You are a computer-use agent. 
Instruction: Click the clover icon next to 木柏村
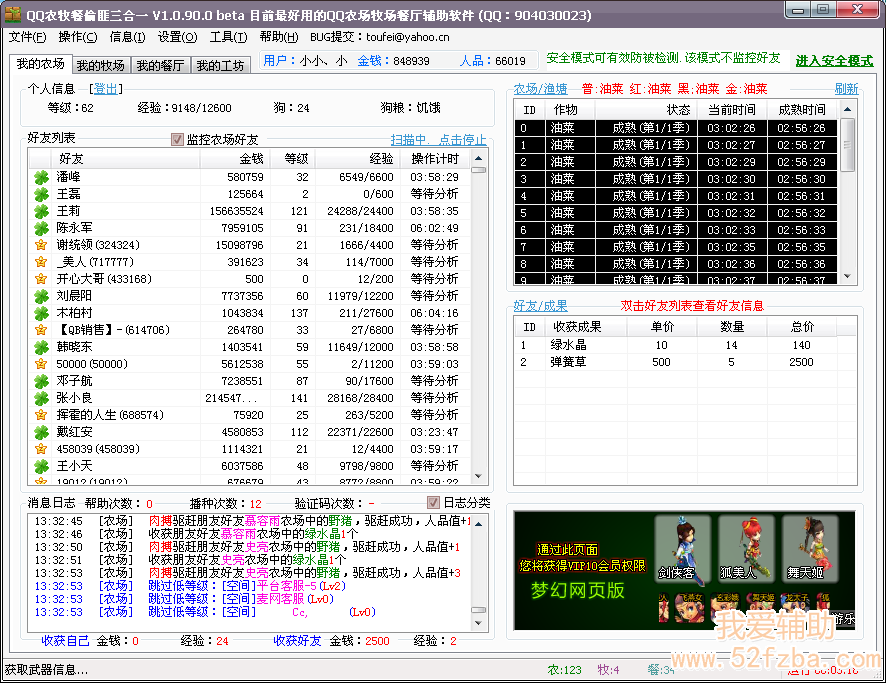point(41,313)
